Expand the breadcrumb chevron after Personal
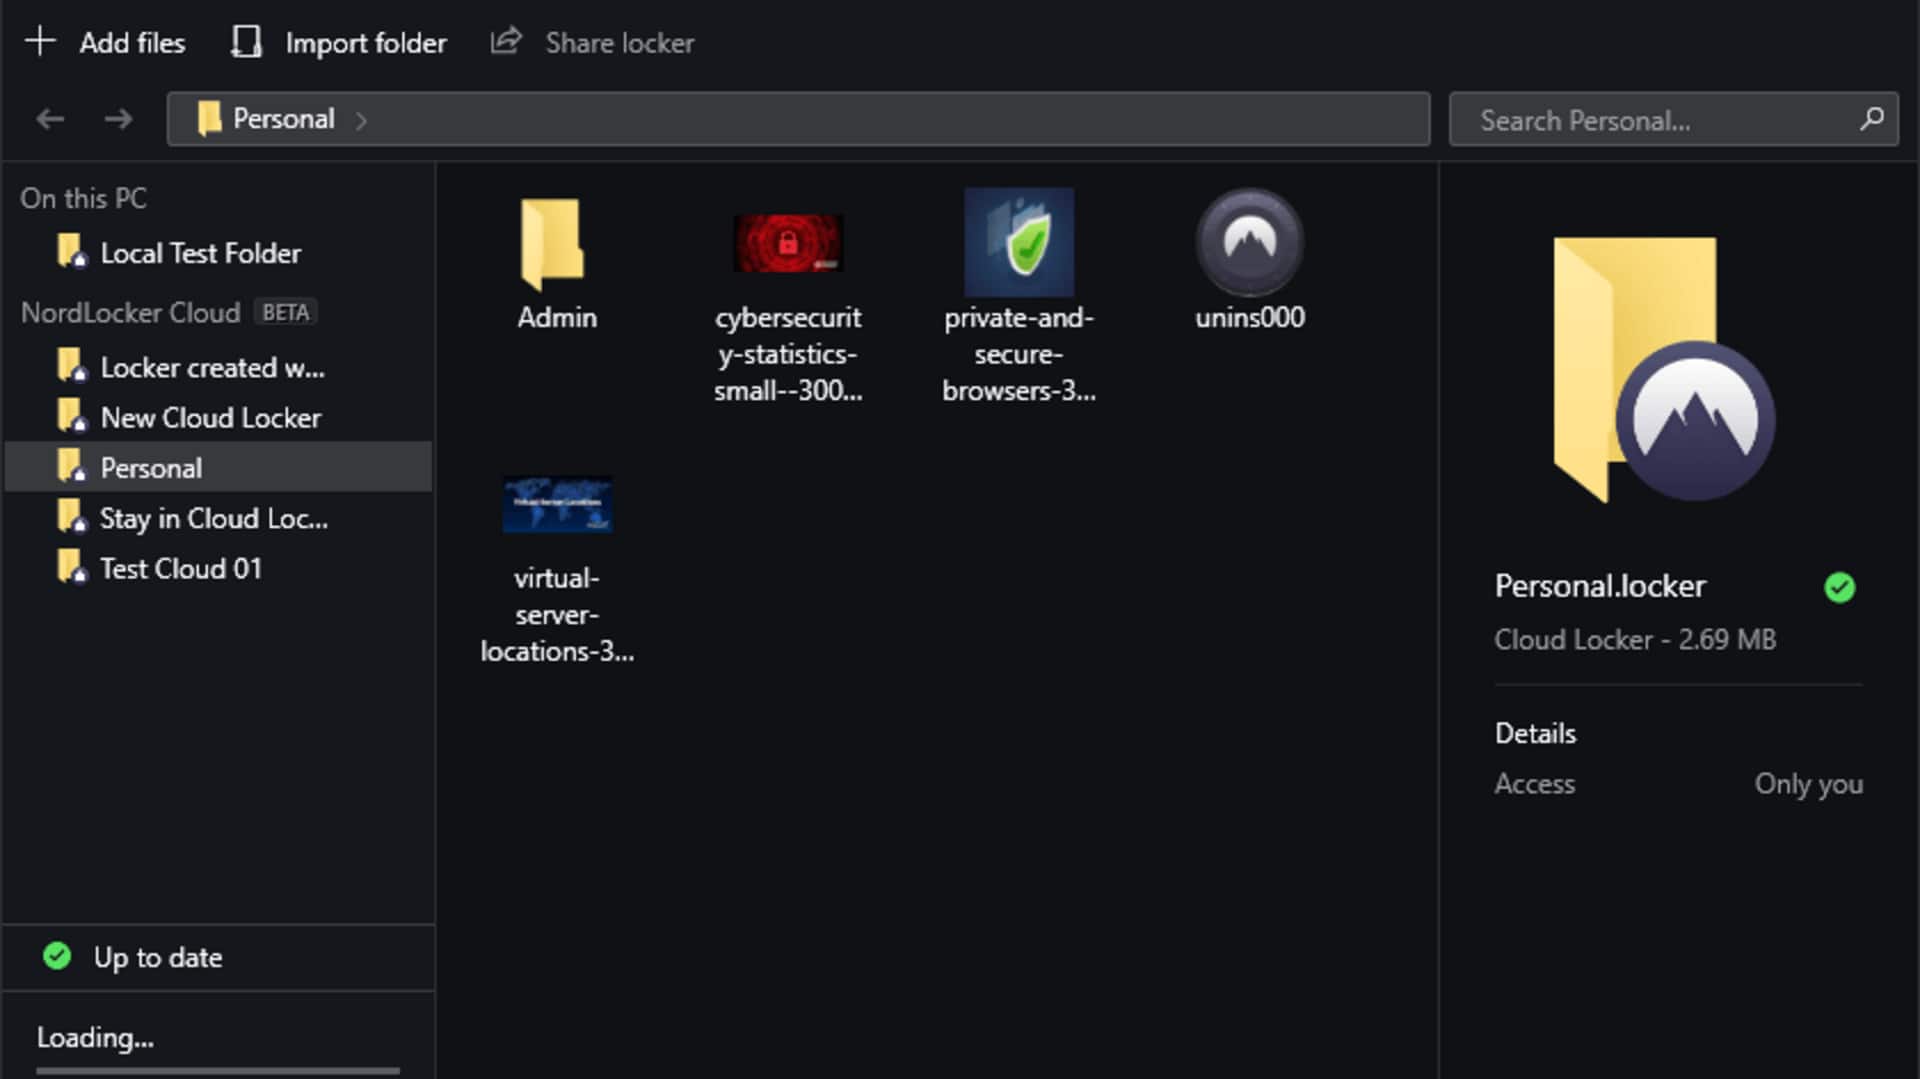This screenshot has height=1079, width=1920. pos(361,121)
